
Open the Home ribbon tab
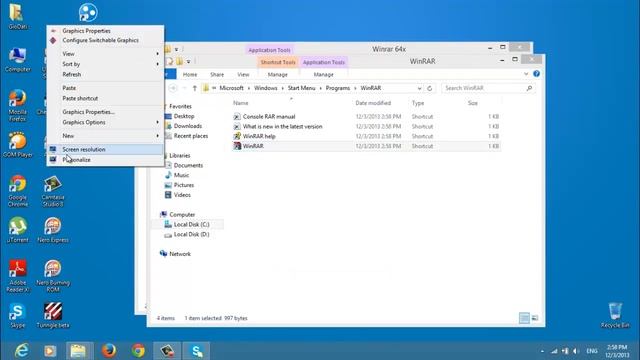(190, 74)
